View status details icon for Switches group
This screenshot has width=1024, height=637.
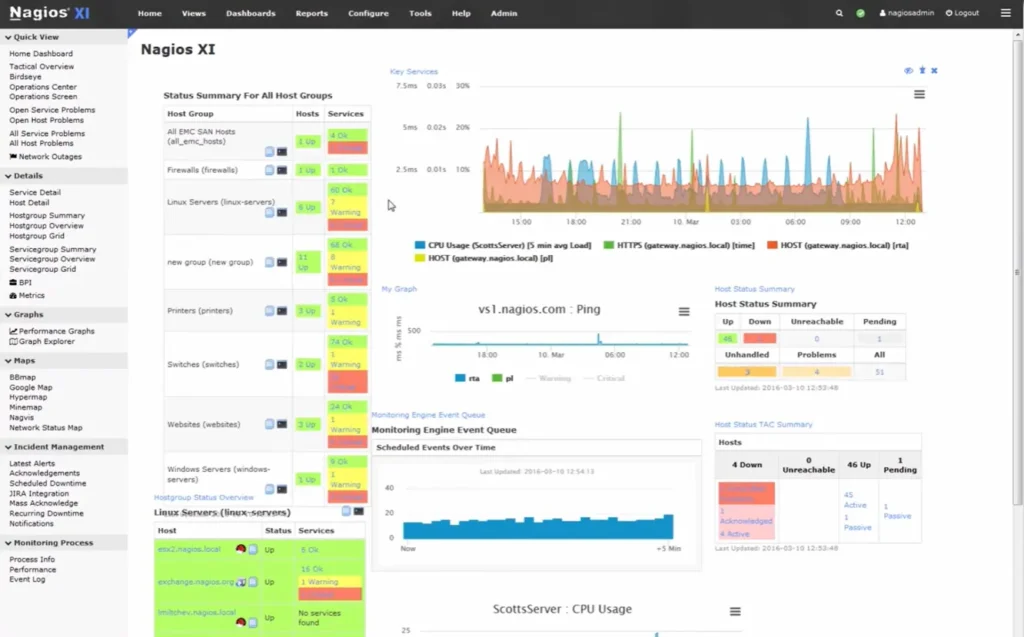[269, 365]
